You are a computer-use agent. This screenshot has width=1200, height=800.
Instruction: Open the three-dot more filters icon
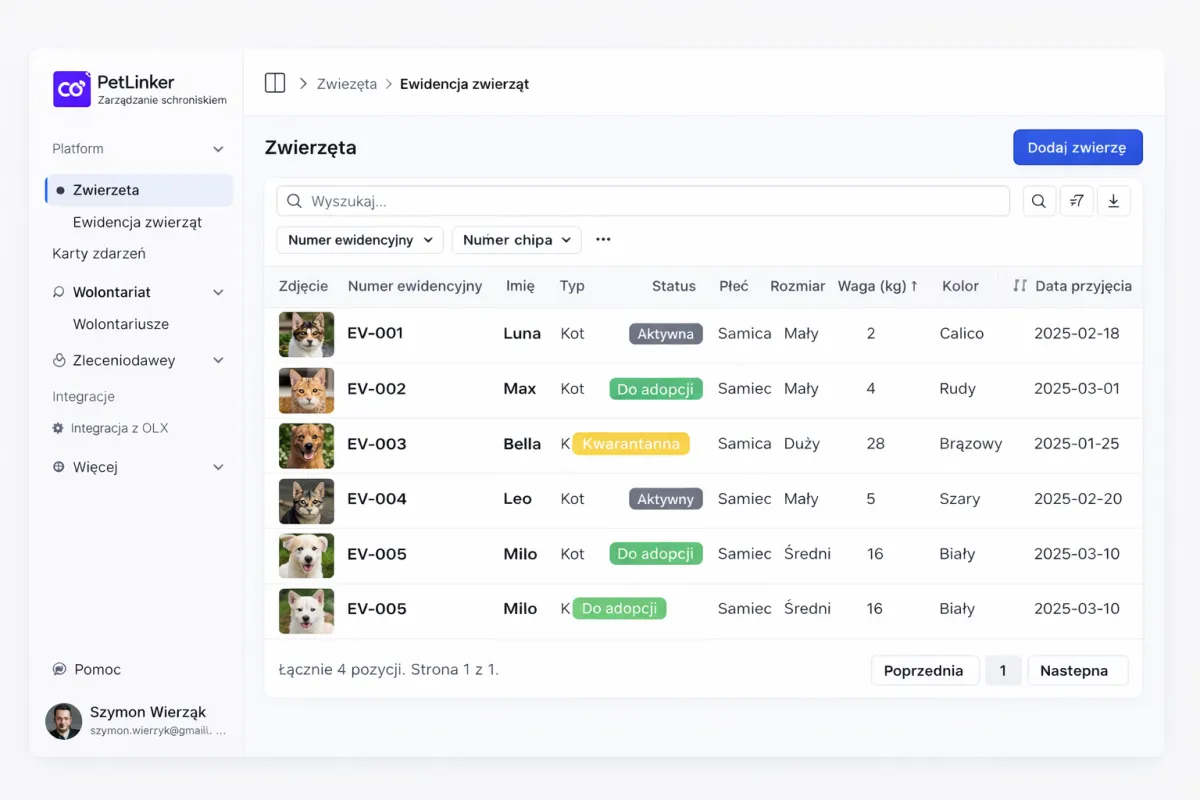603,240
